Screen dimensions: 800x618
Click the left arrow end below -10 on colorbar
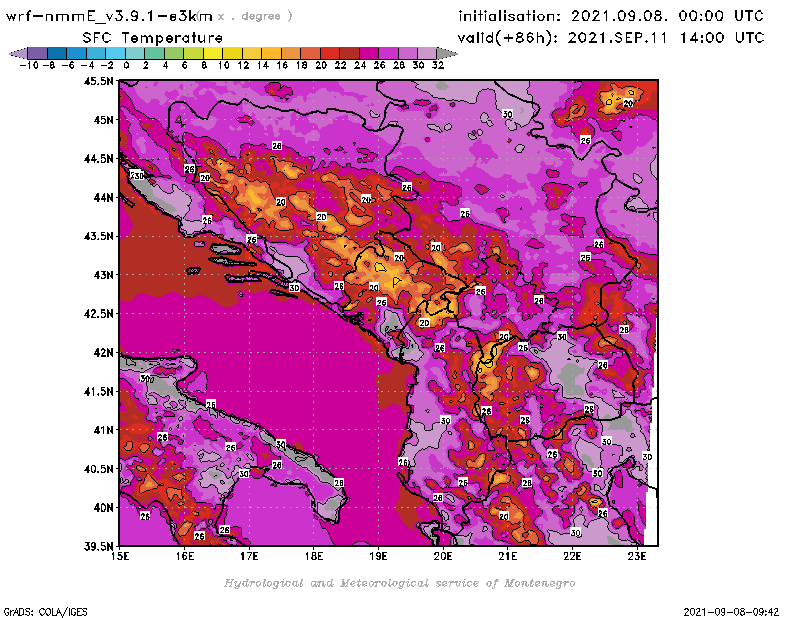point(19,53)
